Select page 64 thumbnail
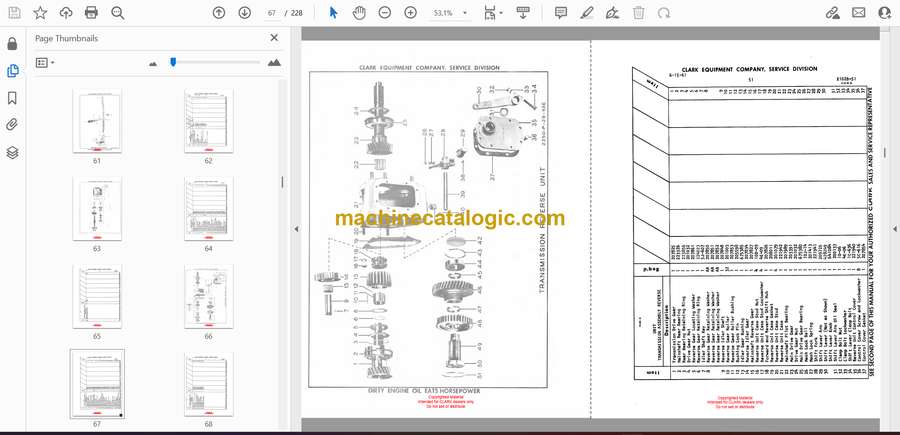Viewport: 900px width, 435px height. click(208, 209)
